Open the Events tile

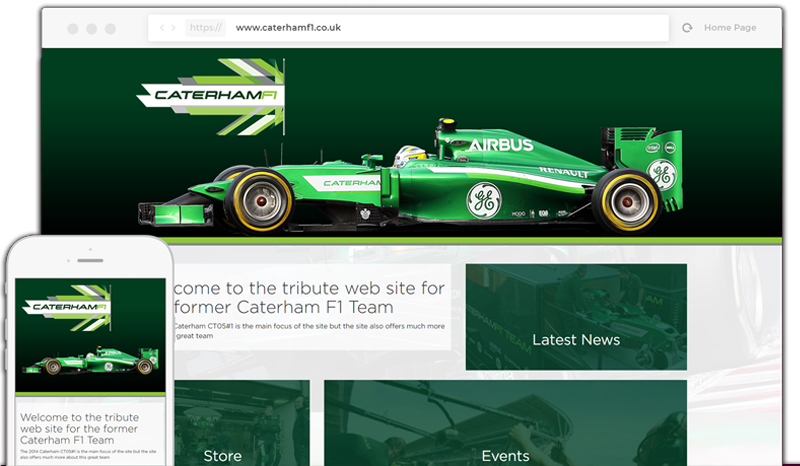pyautogui.click(x=505, y=423)
